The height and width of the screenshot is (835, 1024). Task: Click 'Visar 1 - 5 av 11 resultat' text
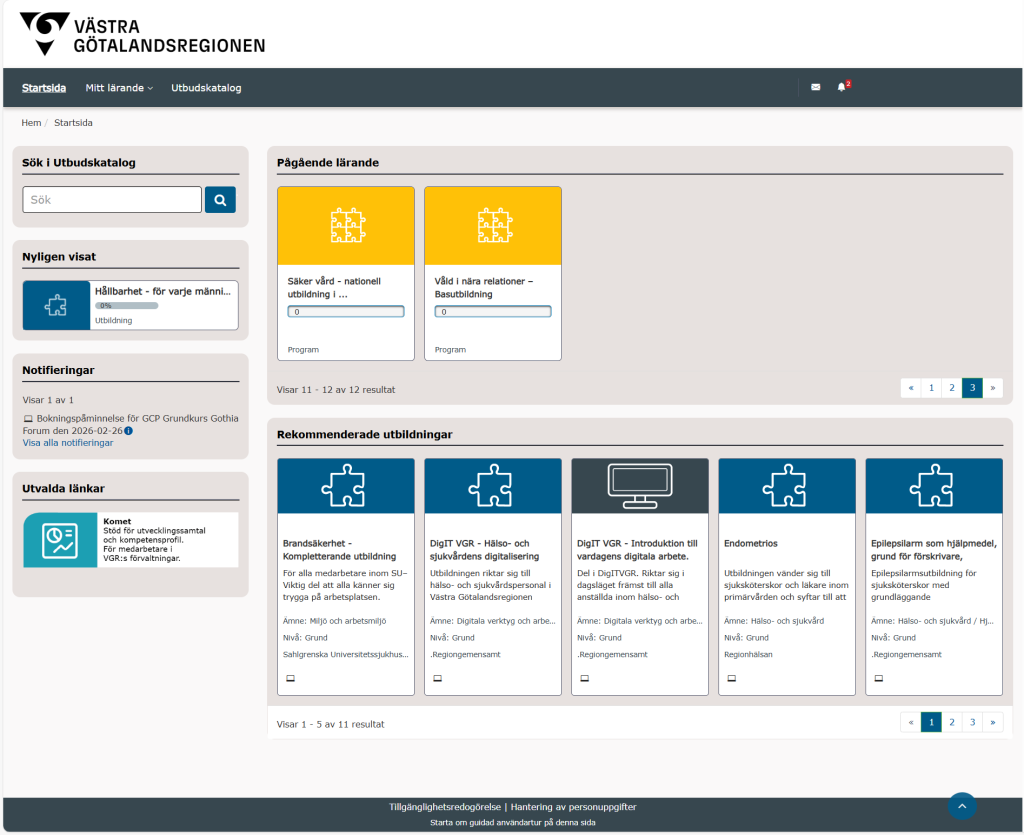coord(330,724)
